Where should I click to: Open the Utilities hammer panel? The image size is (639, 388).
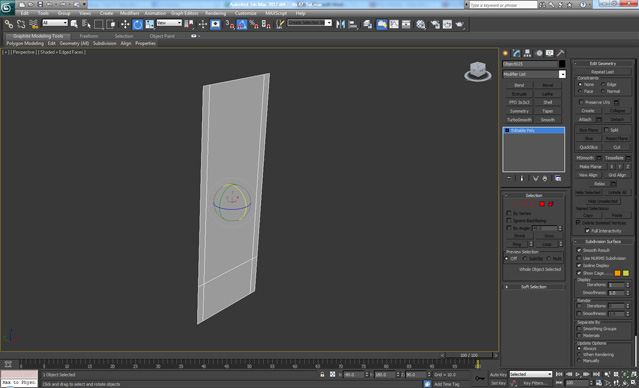[561, 53]
